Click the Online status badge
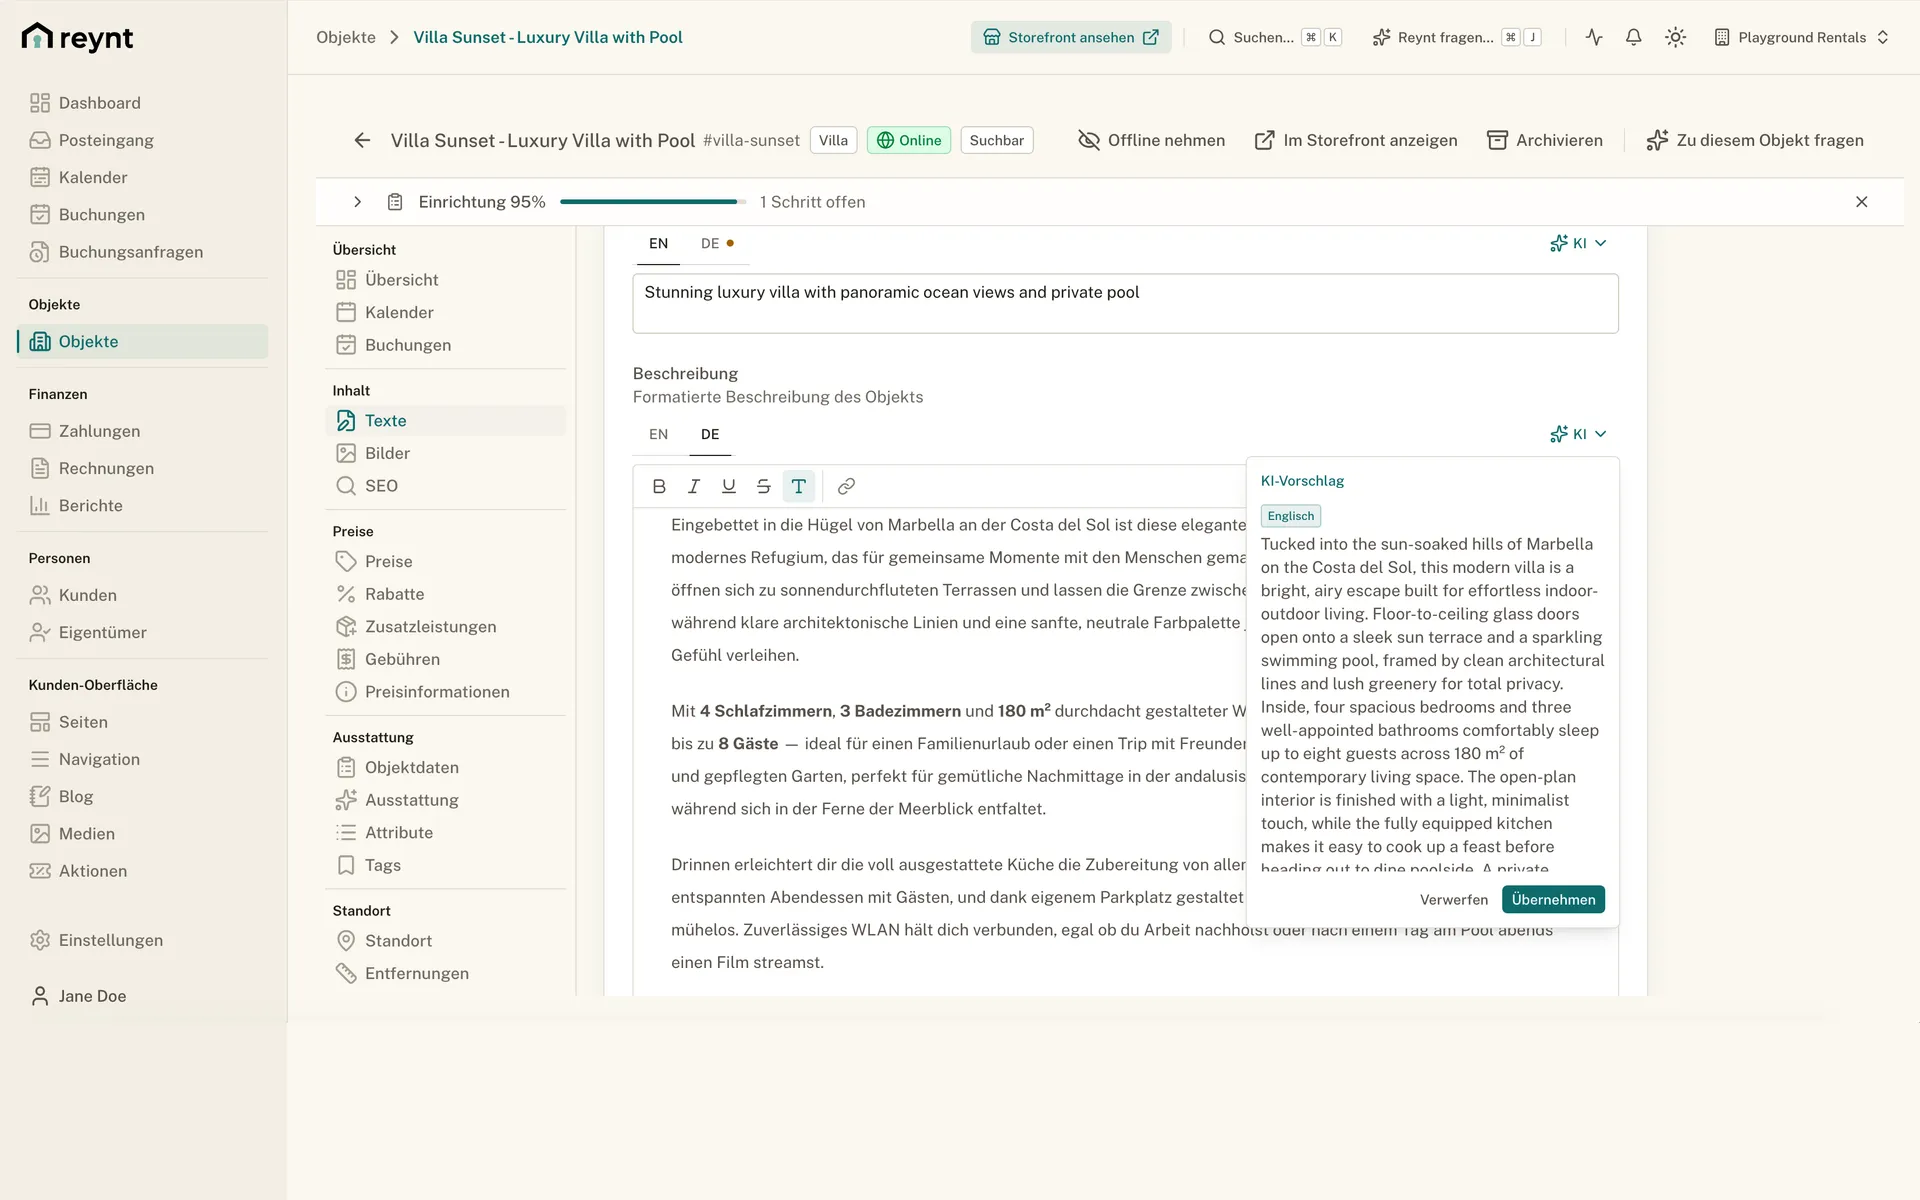 point(909,140)
